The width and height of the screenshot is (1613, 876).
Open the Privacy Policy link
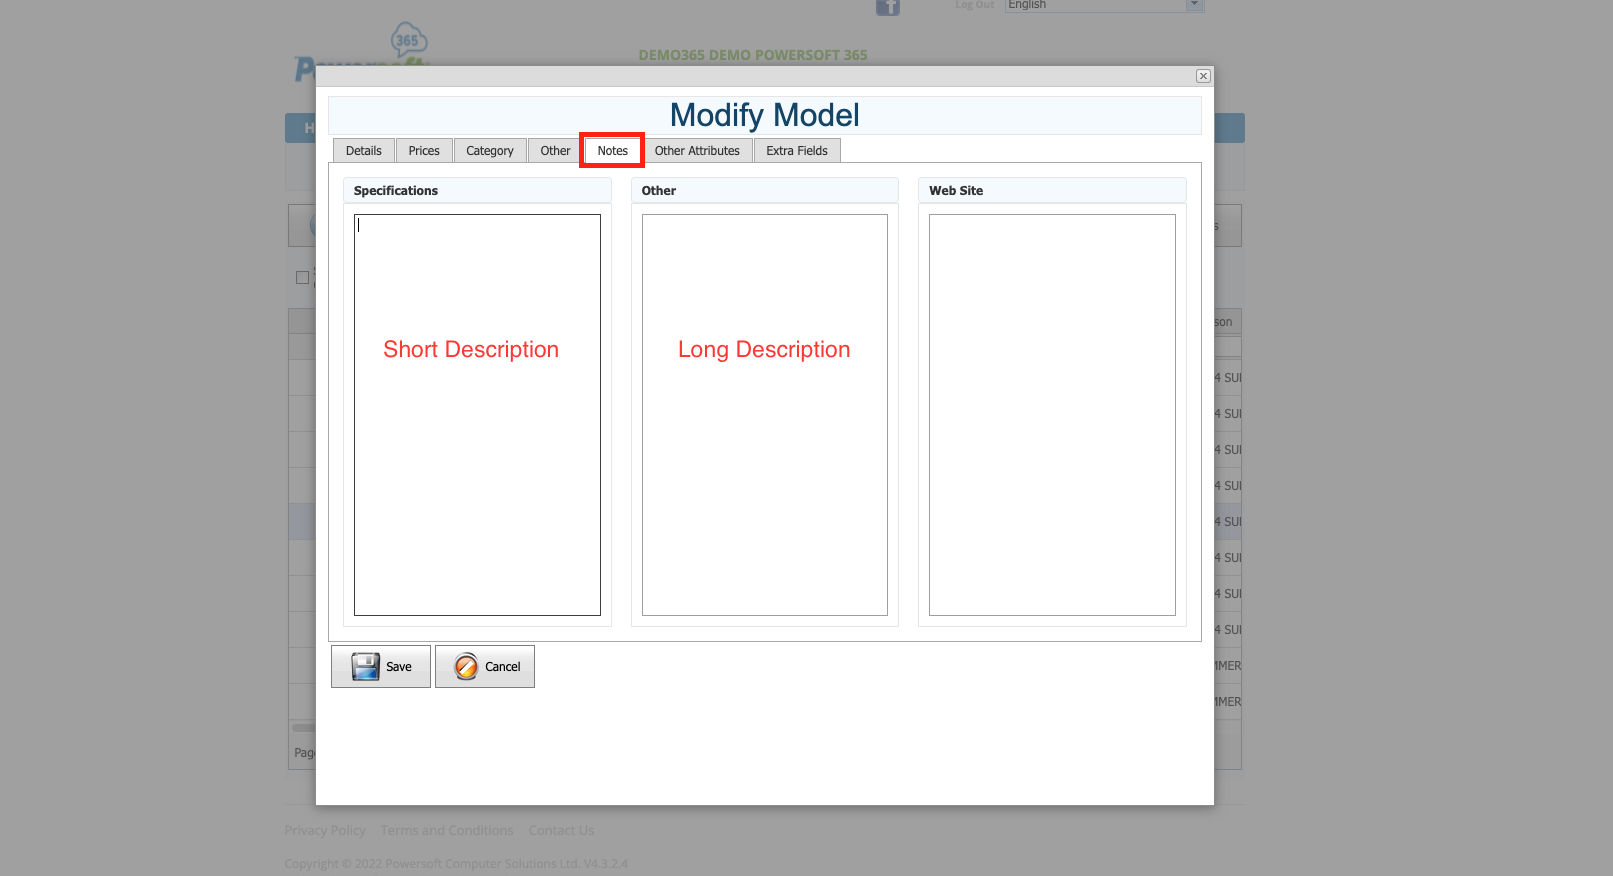point(325,830)
